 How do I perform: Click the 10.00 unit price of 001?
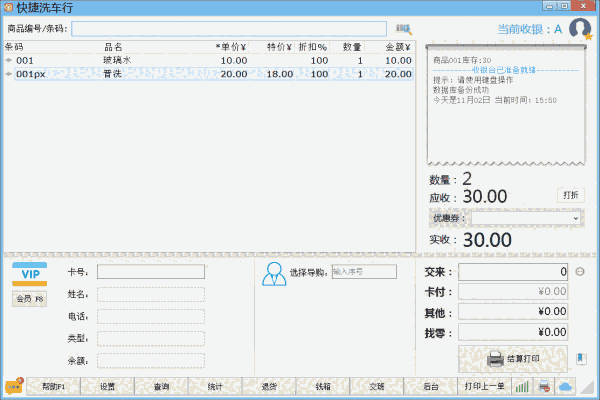tap(234, 60)
